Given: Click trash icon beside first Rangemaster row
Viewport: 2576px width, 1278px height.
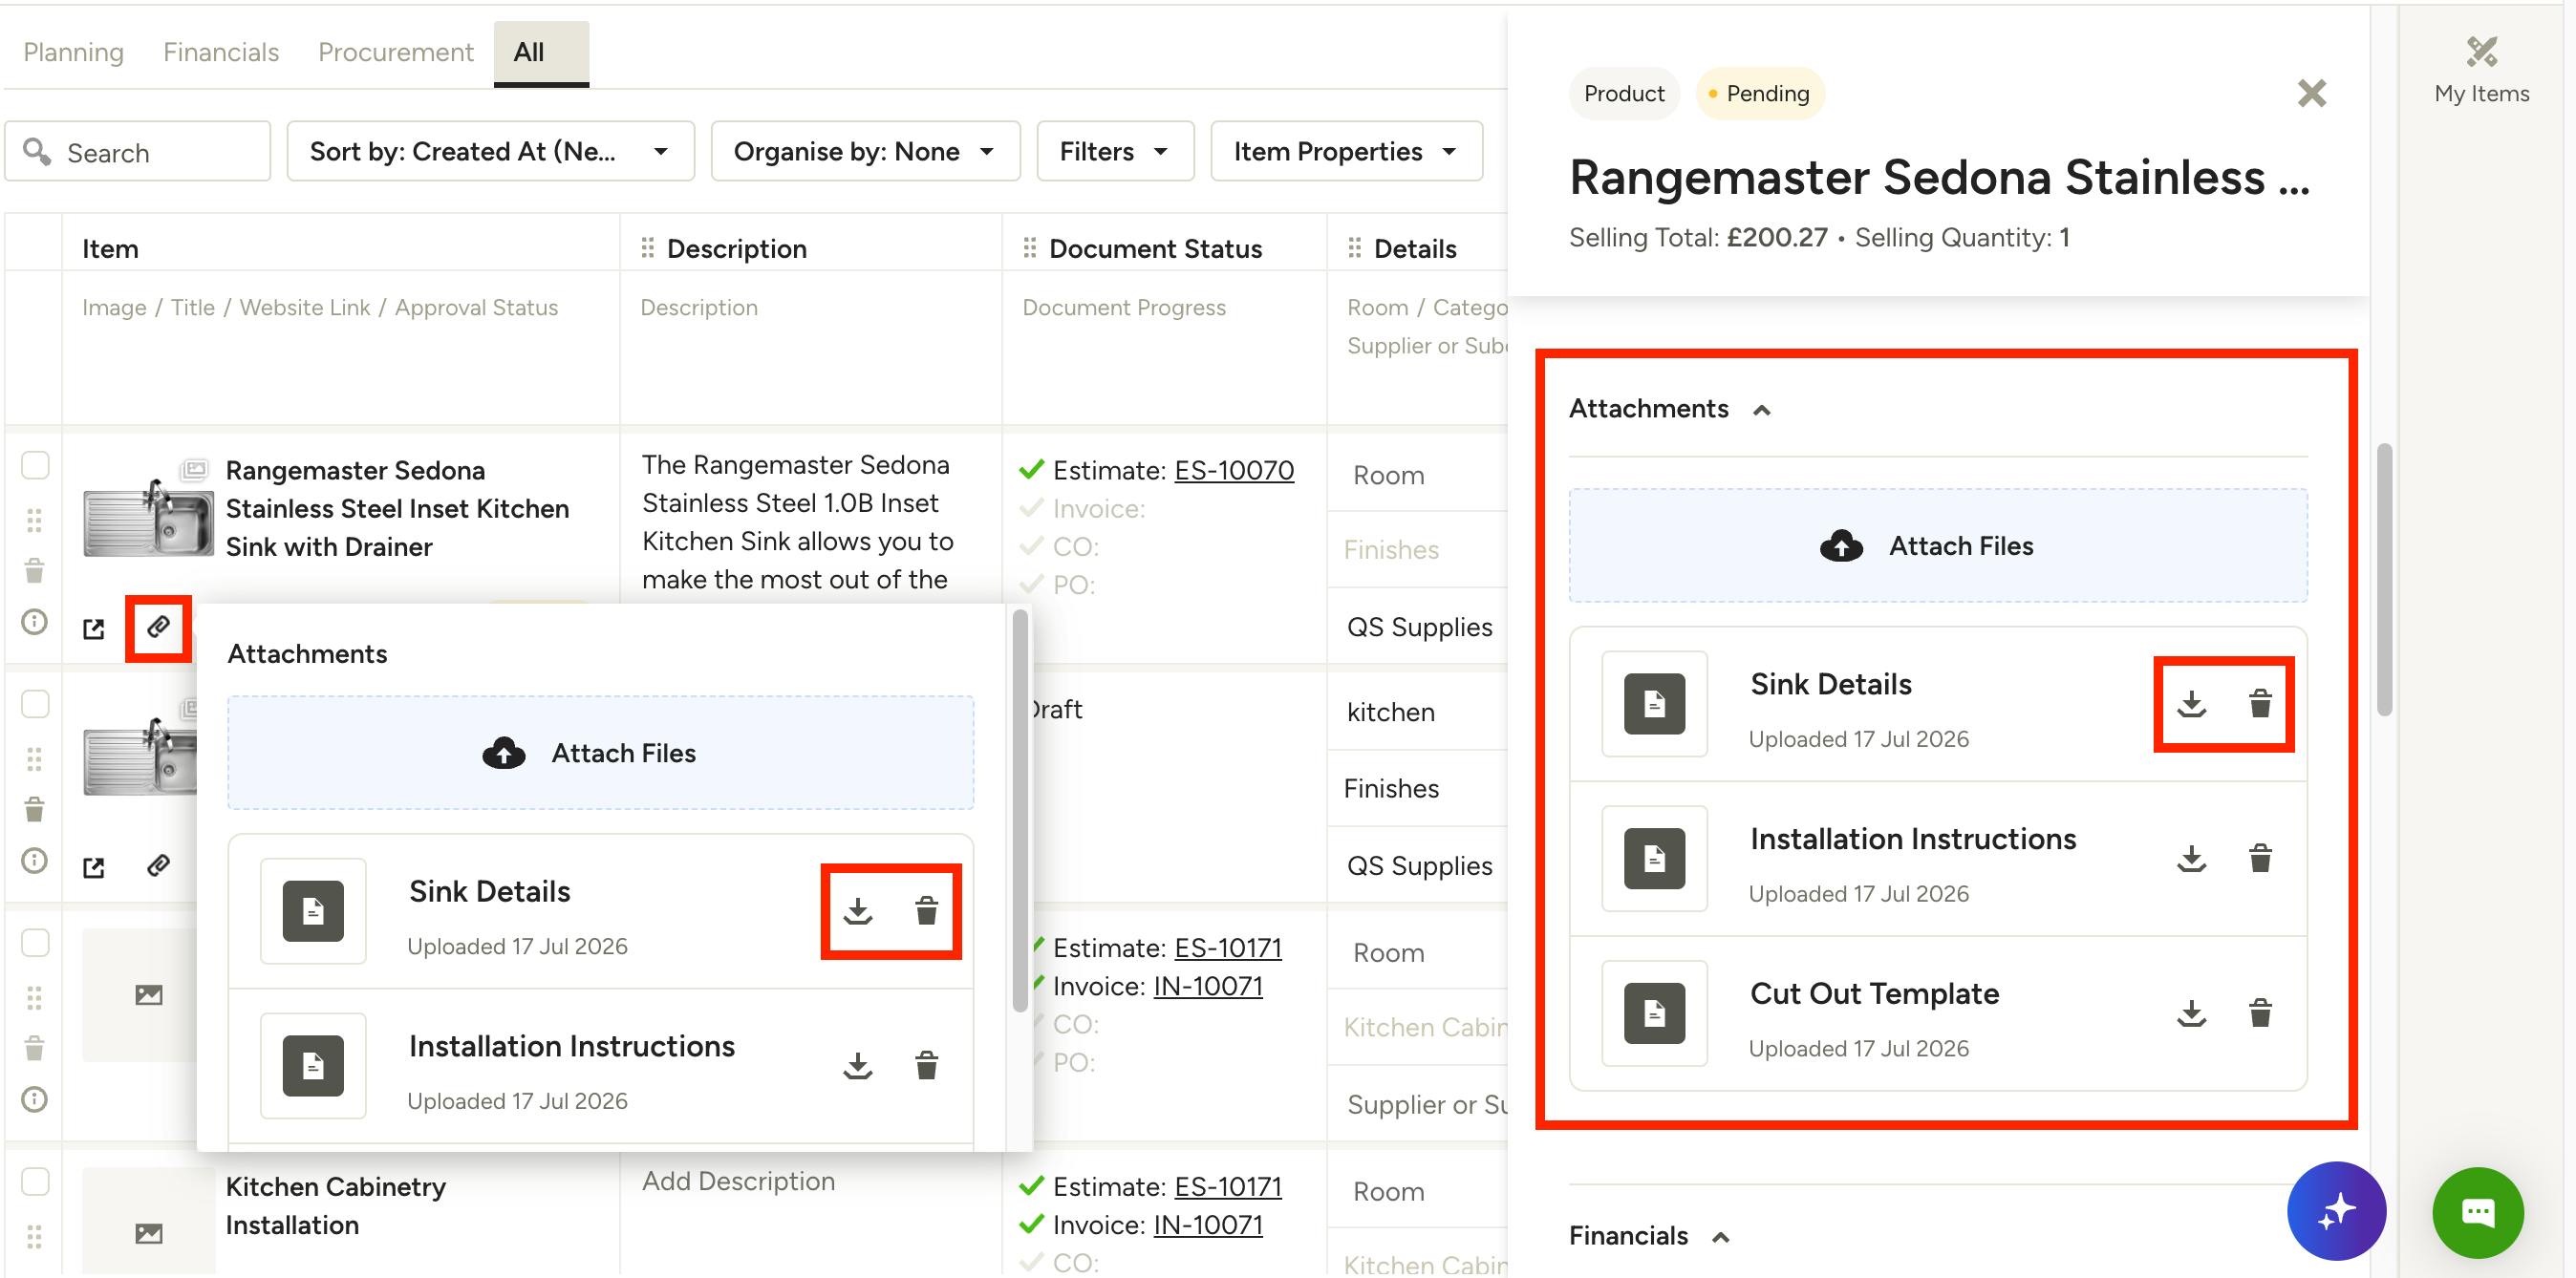Looking at the screenshot, I should tap(34, 571).
